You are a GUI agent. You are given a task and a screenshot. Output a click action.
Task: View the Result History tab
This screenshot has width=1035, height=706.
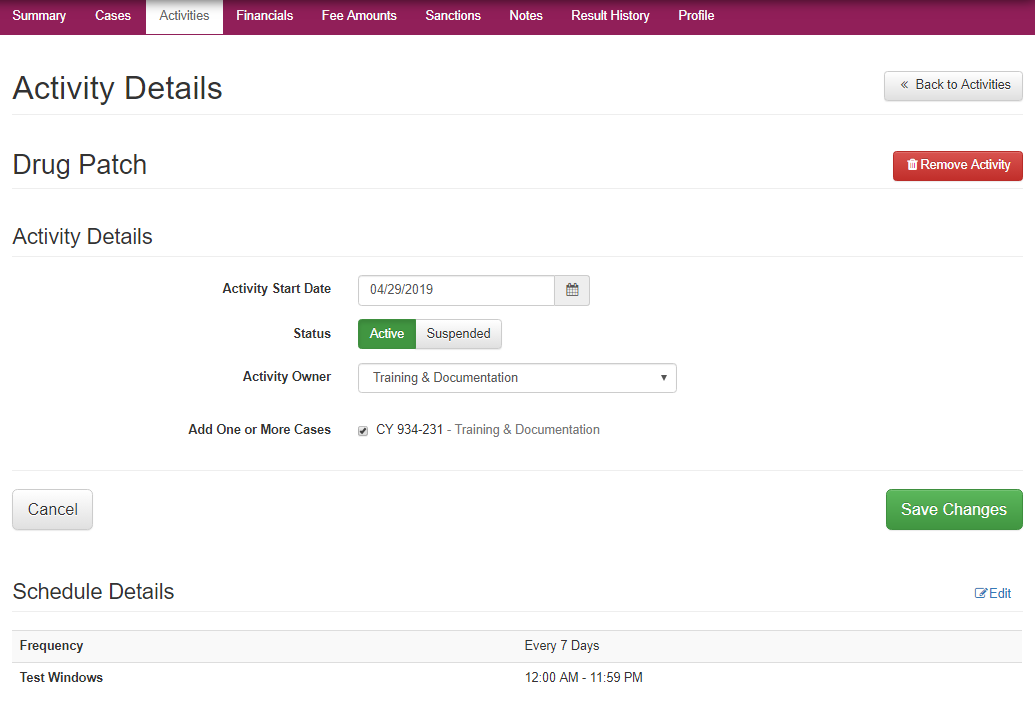pyautogui.click(x=610, y=16)
